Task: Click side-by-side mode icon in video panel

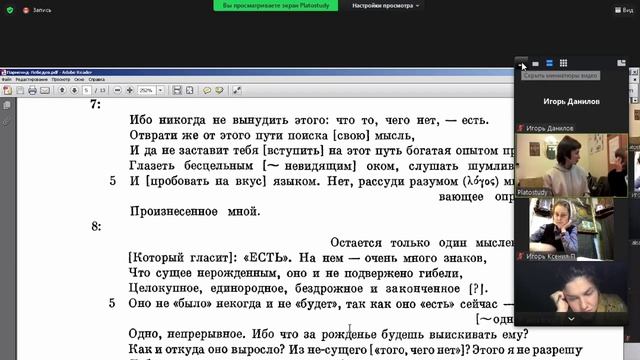Action: (621, 63)
